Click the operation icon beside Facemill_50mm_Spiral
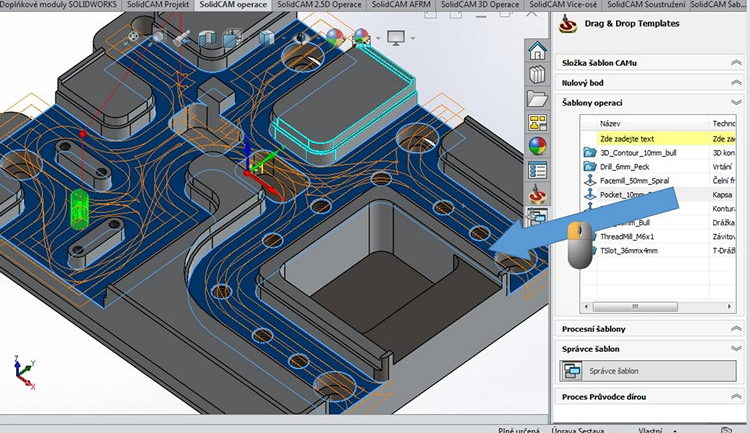This screenshot has height=433, width=750. pyautogui.click(x=590, y=180)
